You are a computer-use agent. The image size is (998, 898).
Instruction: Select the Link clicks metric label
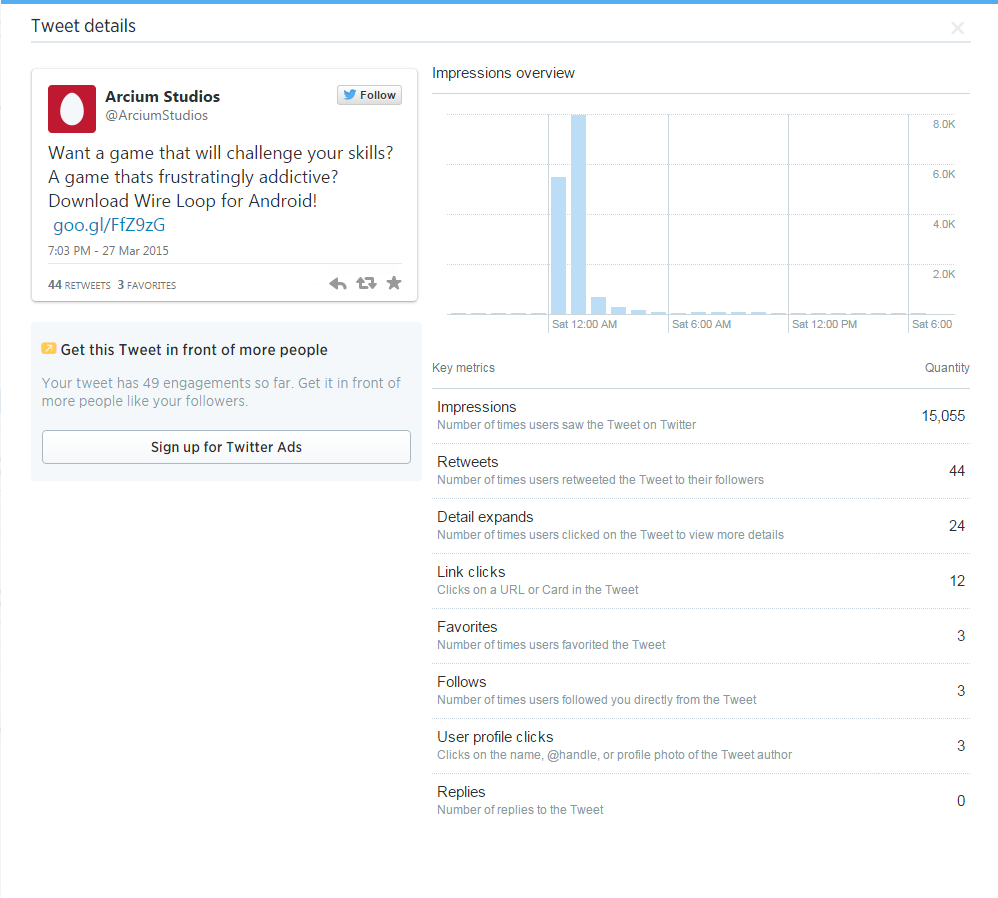pos(471,572)
